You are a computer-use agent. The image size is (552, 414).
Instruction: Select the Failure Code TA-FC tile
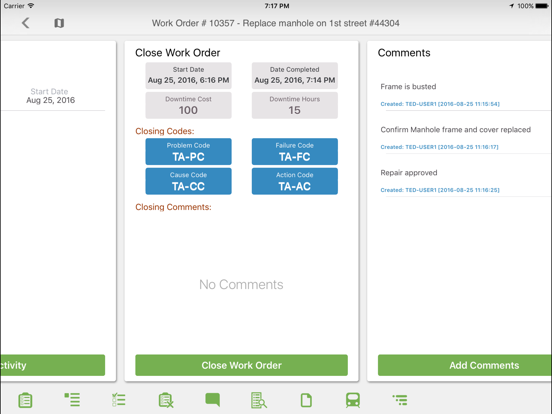[x=295, y=151]
